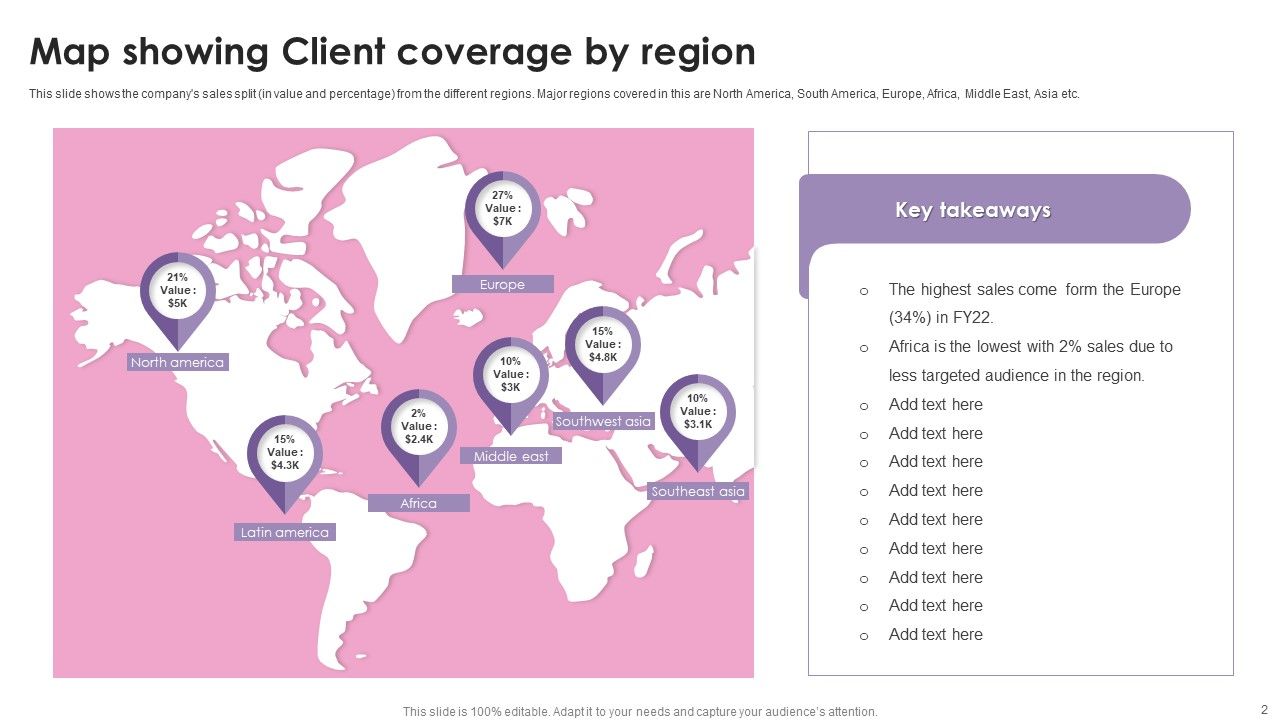Select the bullet before the first Add text here
This screenshot has width=1280, height=720.
tap(864, 405)
